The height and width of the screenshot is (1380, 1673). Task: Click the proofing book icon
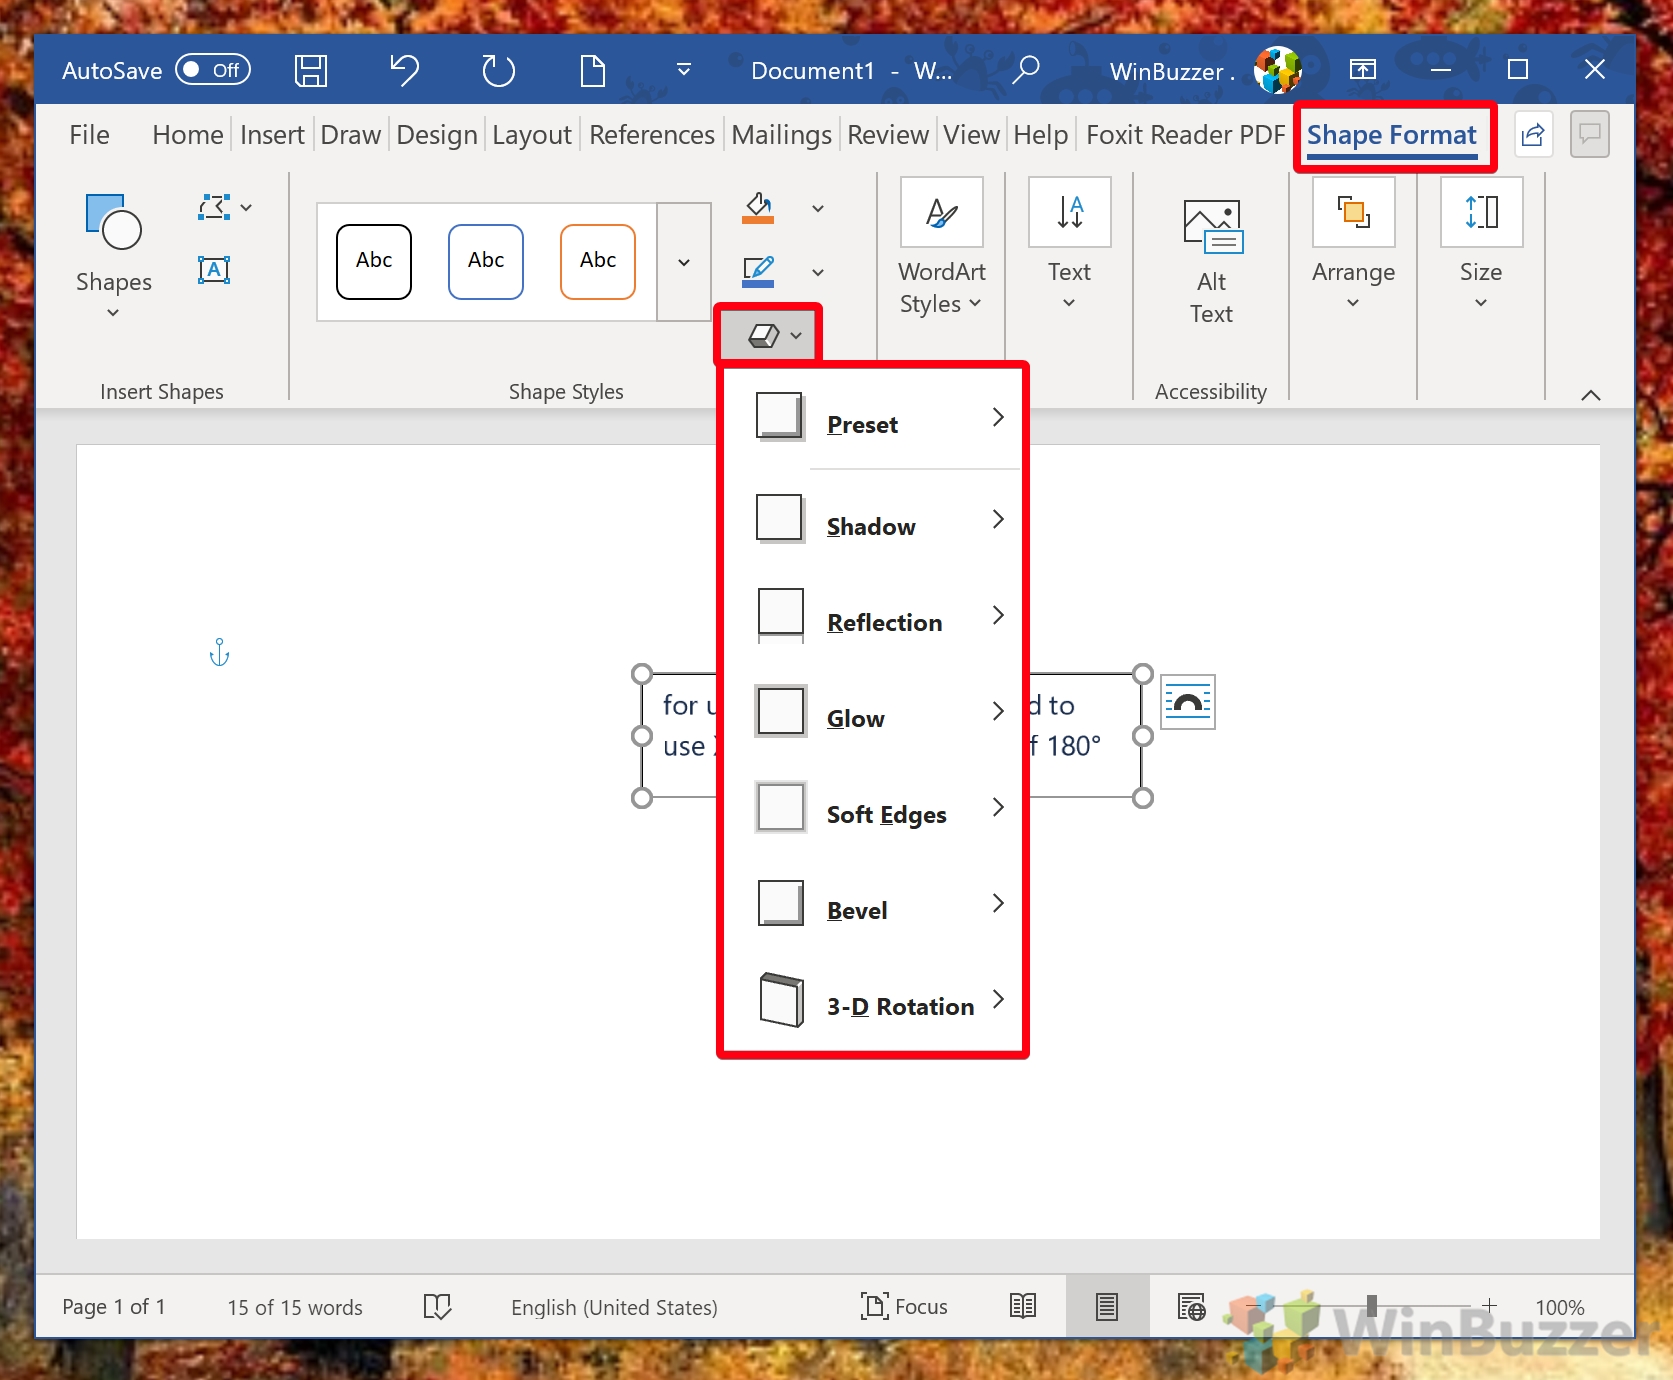click(437, 1307)
